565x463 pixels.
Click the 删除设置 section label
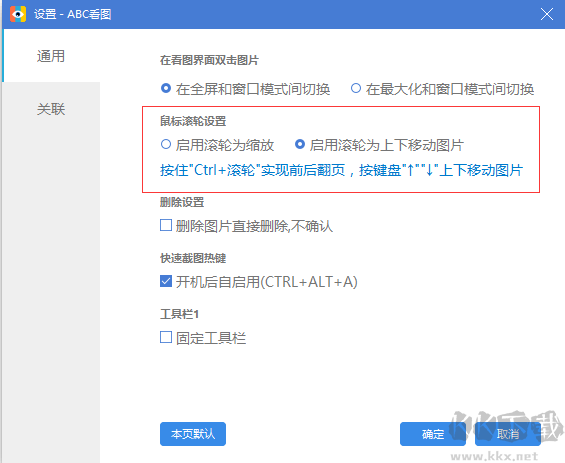click(182, 202)
